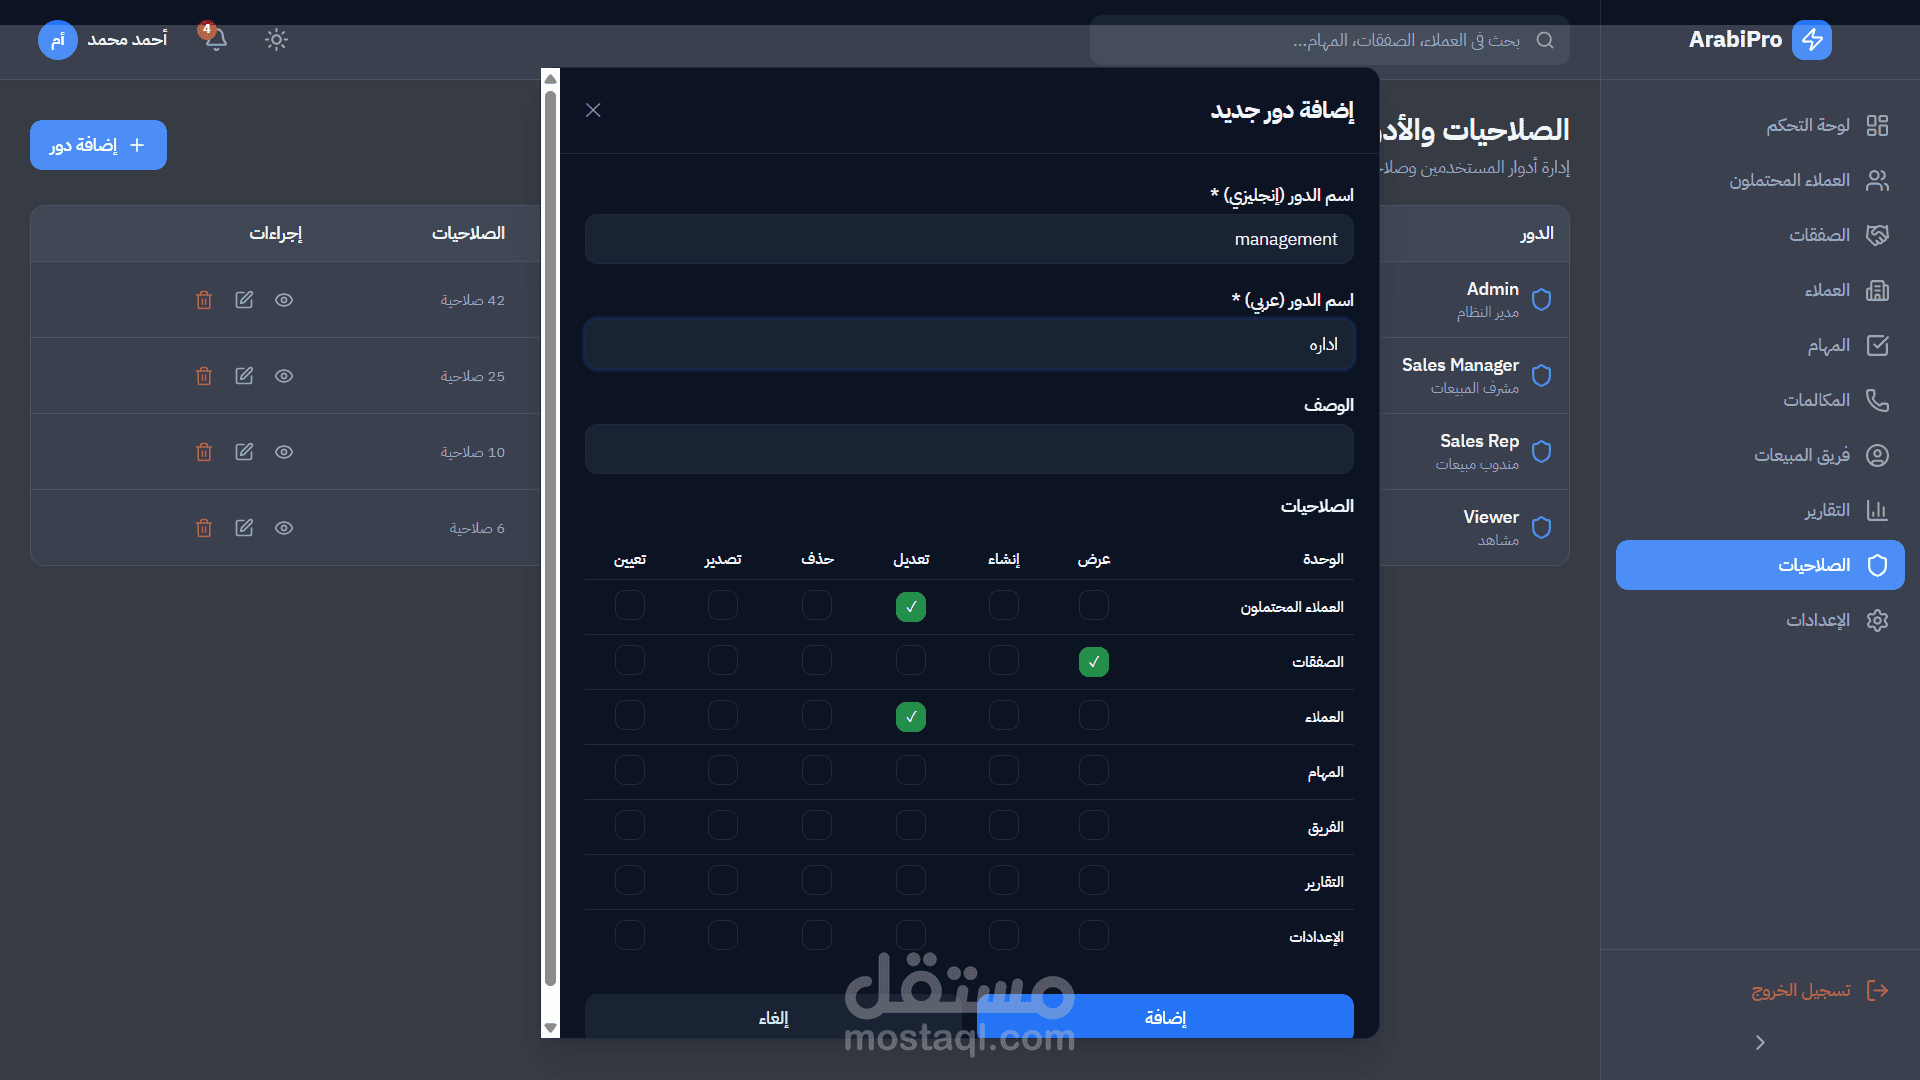Uncheck عرض permission for الصفقات
This screenshot has height=1080, width=1920.
coord(1093,662)
